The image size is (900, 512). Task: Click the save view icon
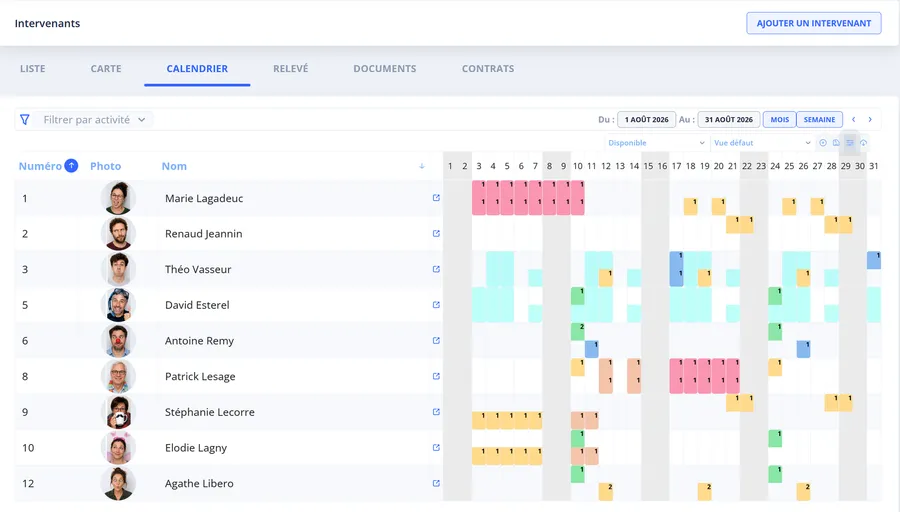[836, 143]
